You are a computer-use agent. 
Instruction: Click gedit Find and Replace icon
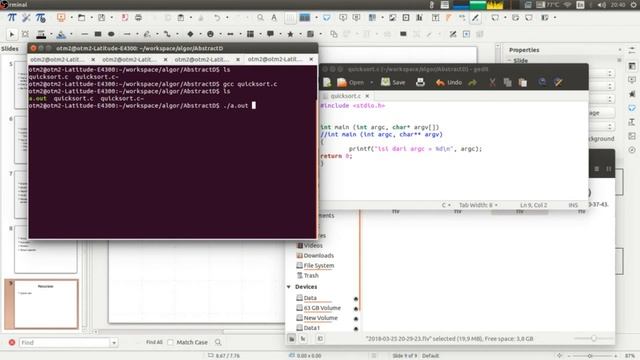point(558,82)
